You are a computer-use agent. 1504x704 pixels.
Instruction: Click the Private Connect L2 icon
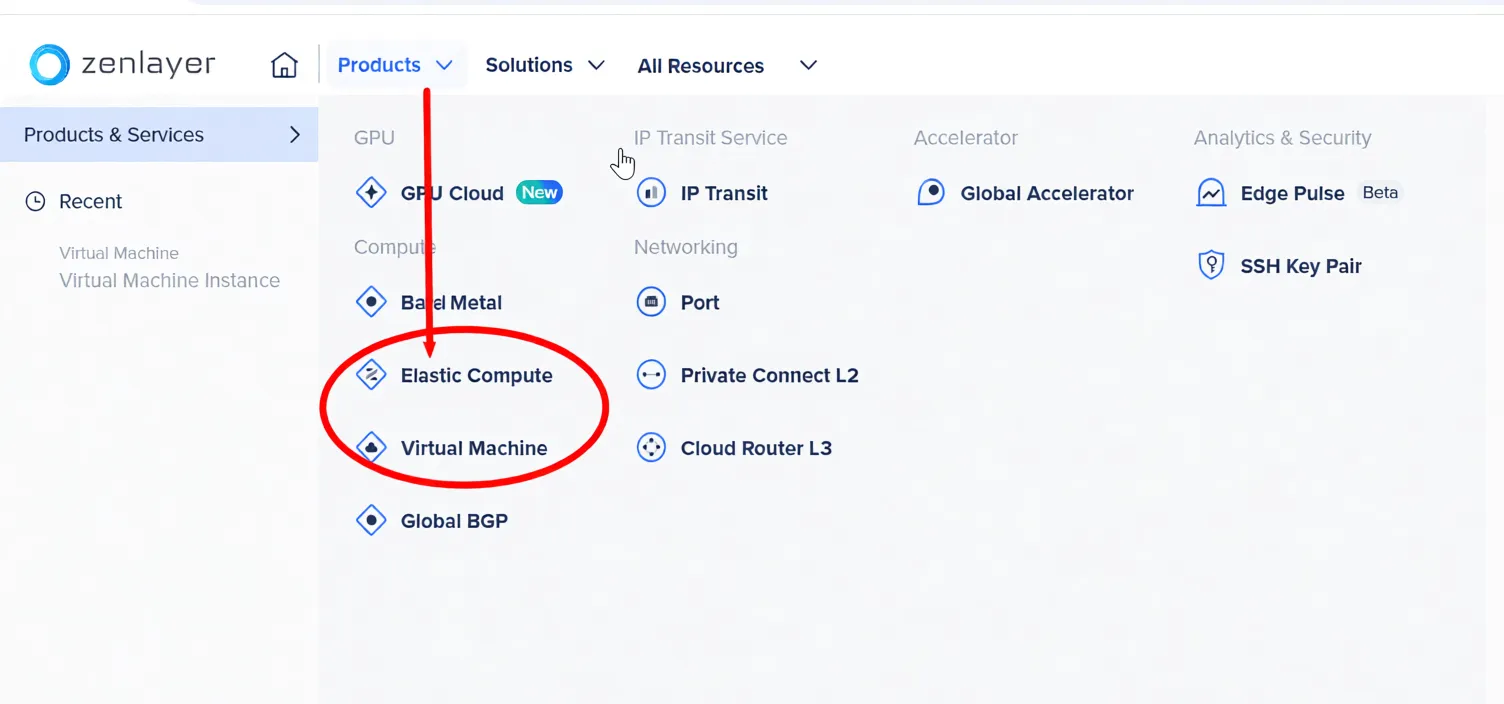pos(651,375)
